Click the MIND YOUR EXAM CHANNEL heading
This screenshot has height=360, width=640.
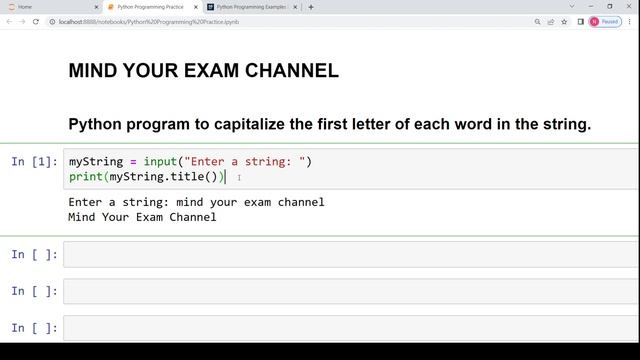click(x=203, y=71)
